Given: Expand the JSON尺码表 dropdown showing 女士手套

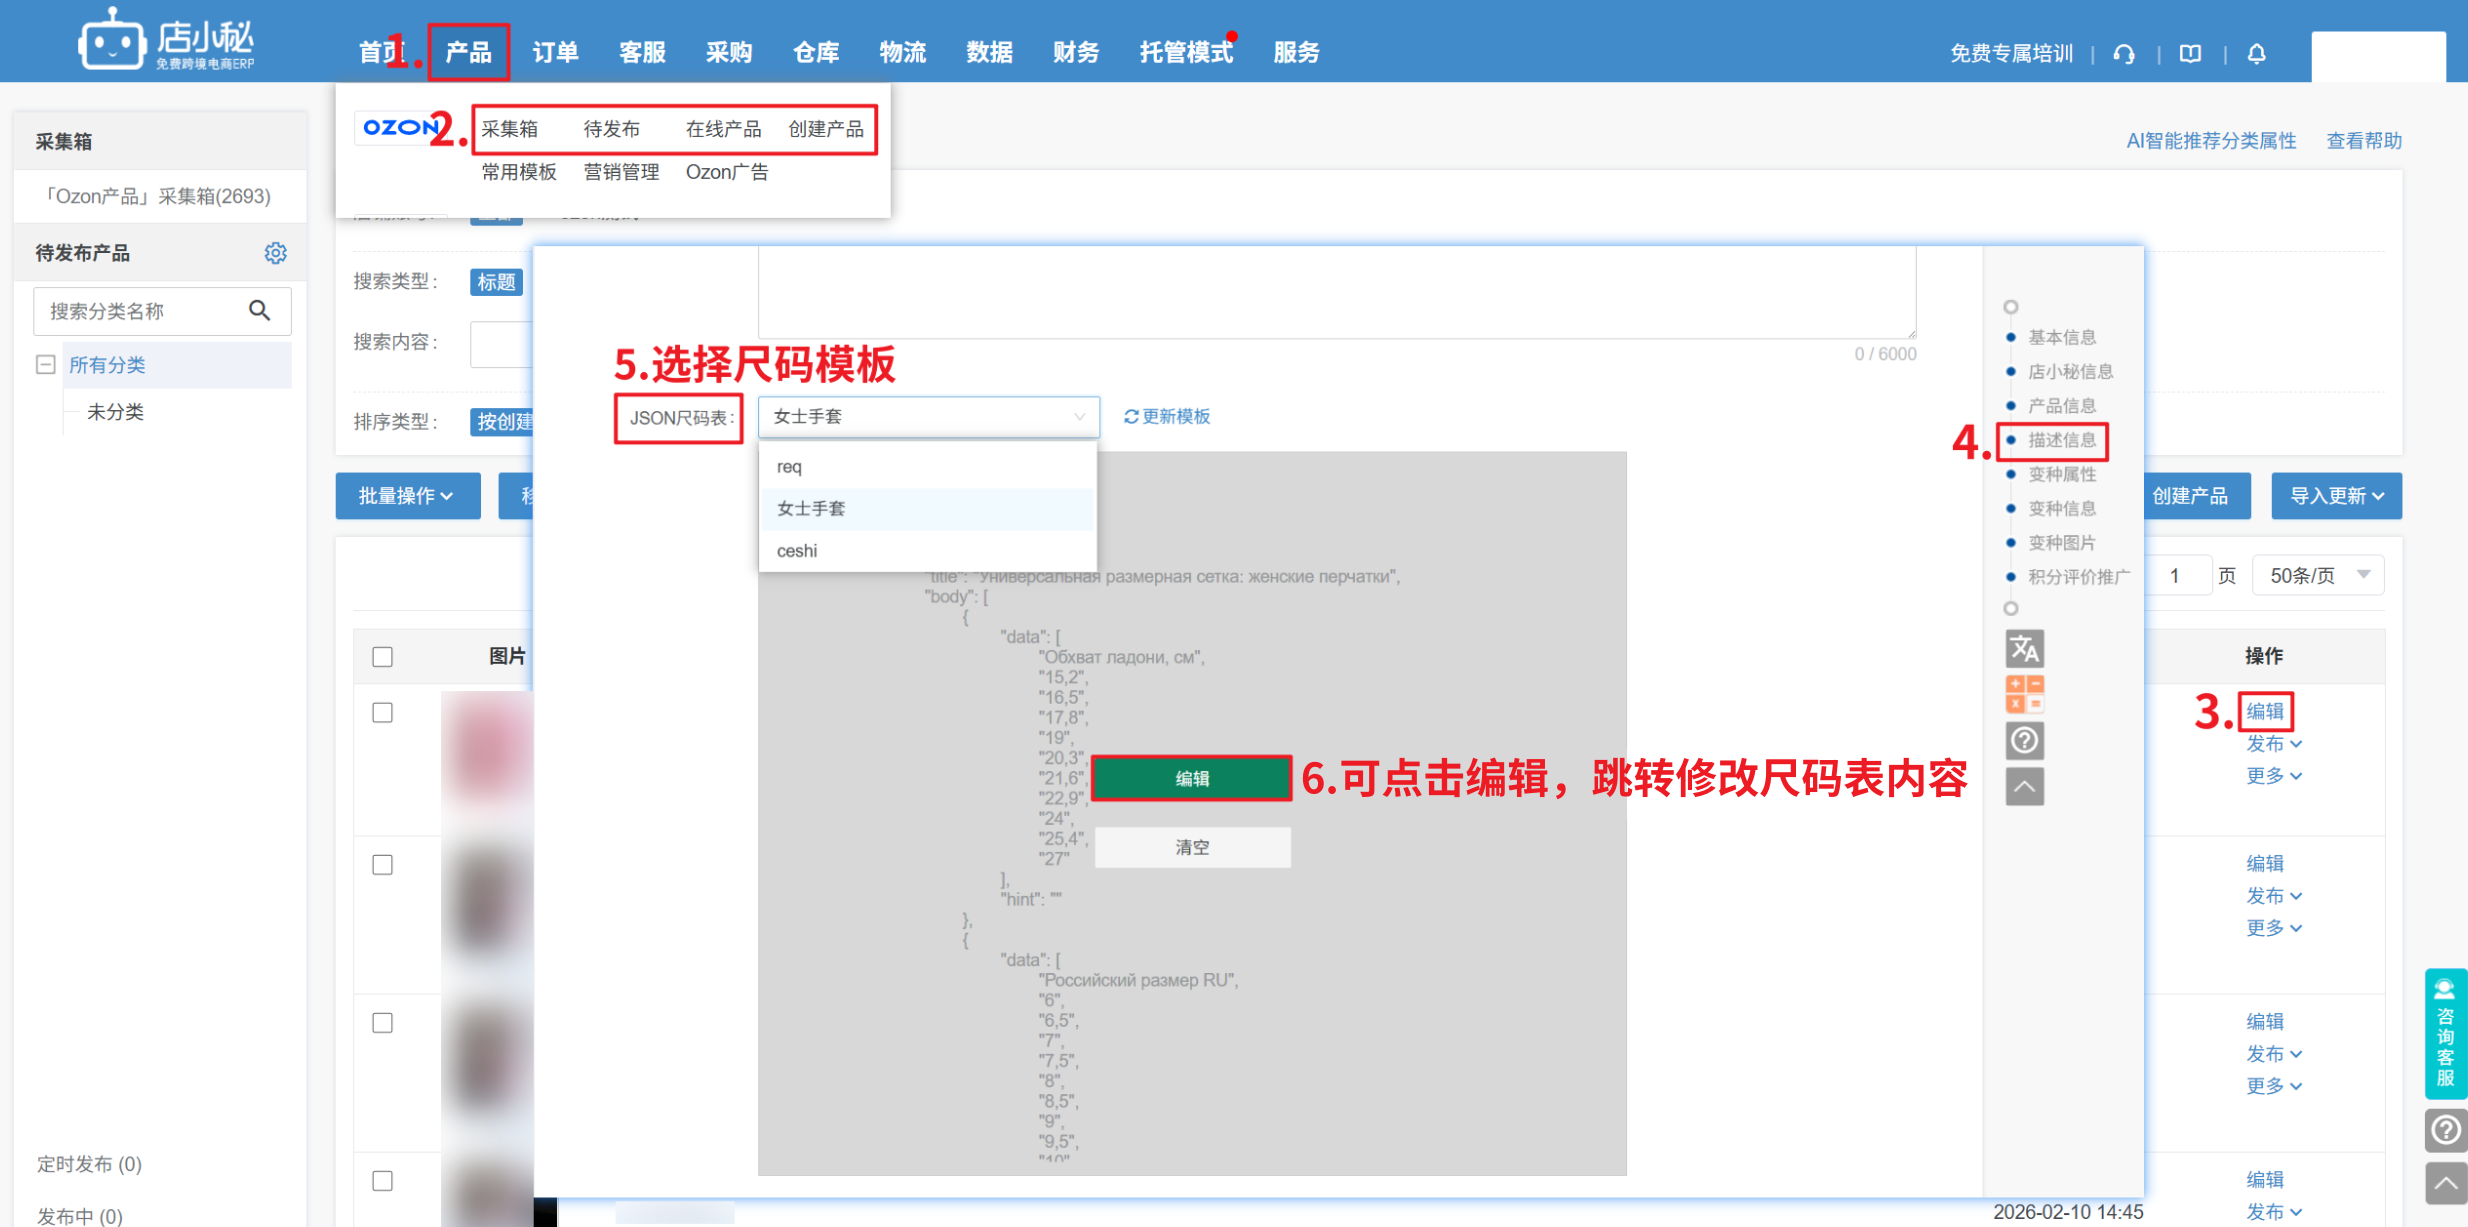Looking at the screenshot, I should (x=928, y=417).
